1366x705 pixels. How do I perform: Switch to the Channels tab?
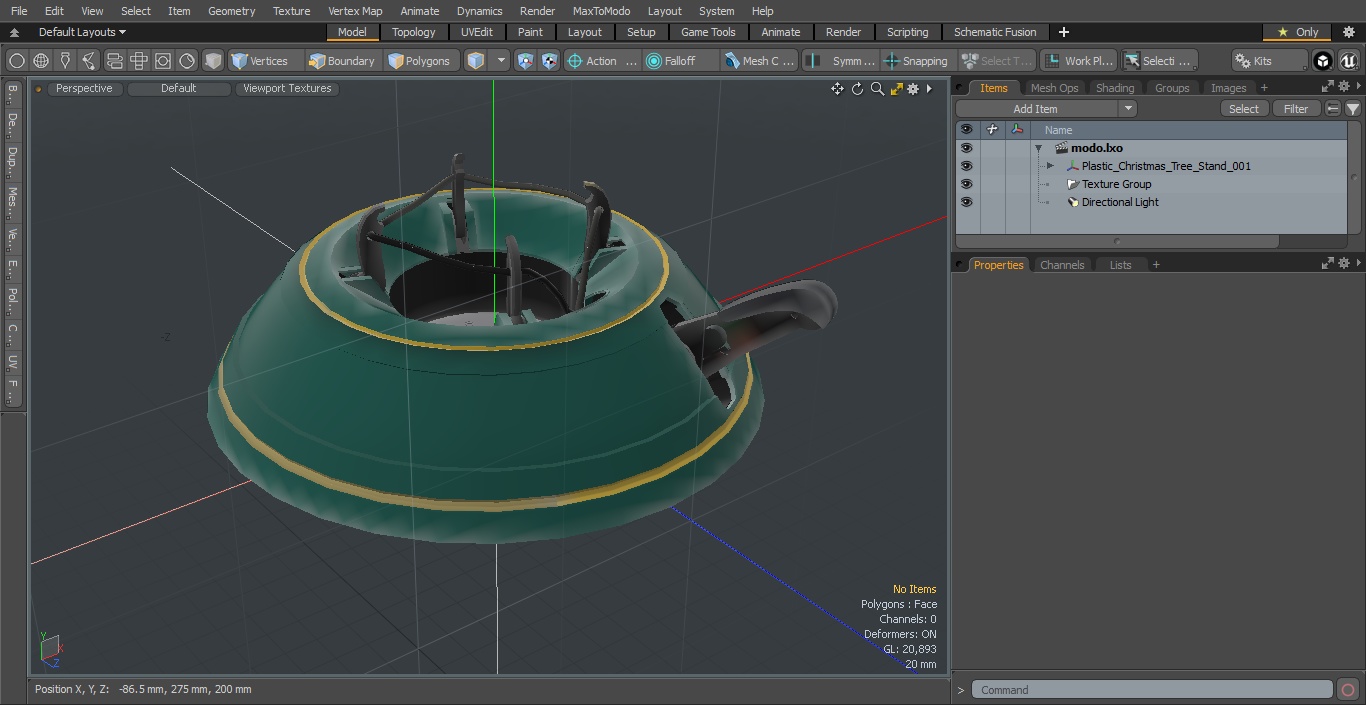pos(1062,265)
